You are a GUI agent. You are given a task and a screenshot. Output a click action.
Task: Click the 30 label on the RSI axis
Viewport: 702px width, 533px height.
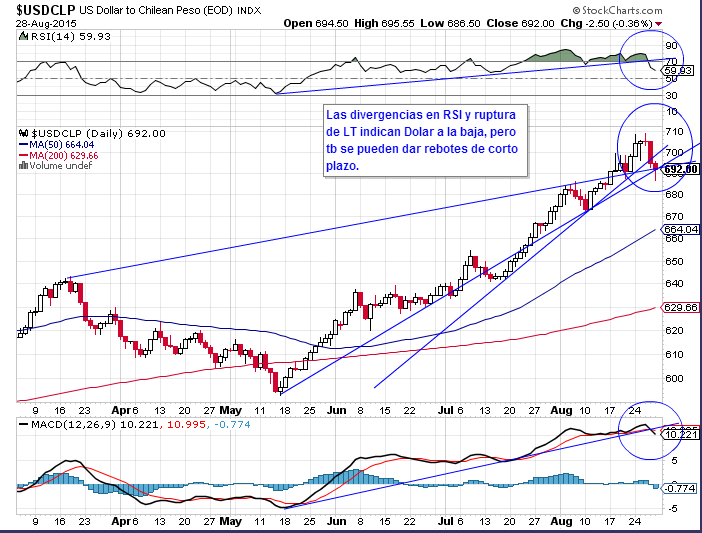pyautogui.click(x=672, y=95)
